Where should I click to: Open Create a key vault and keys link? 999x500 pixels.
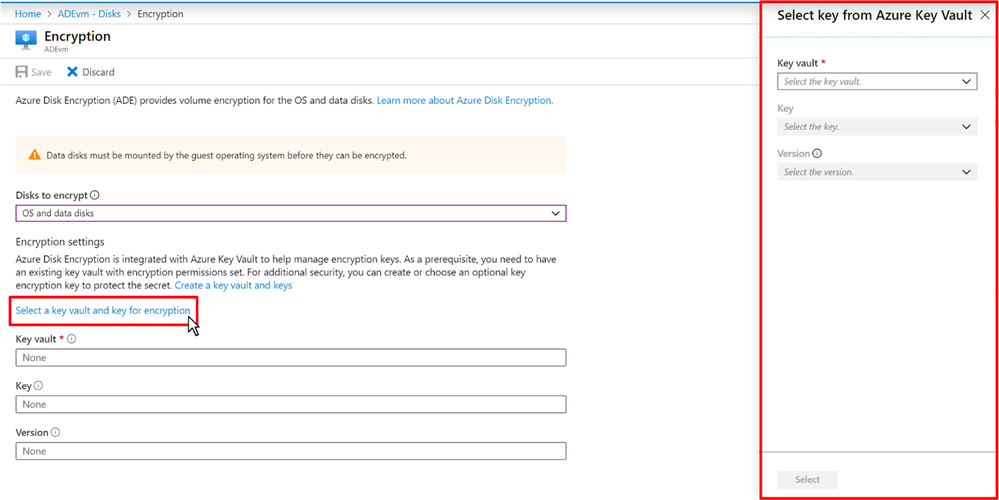(x=234, y=285)
